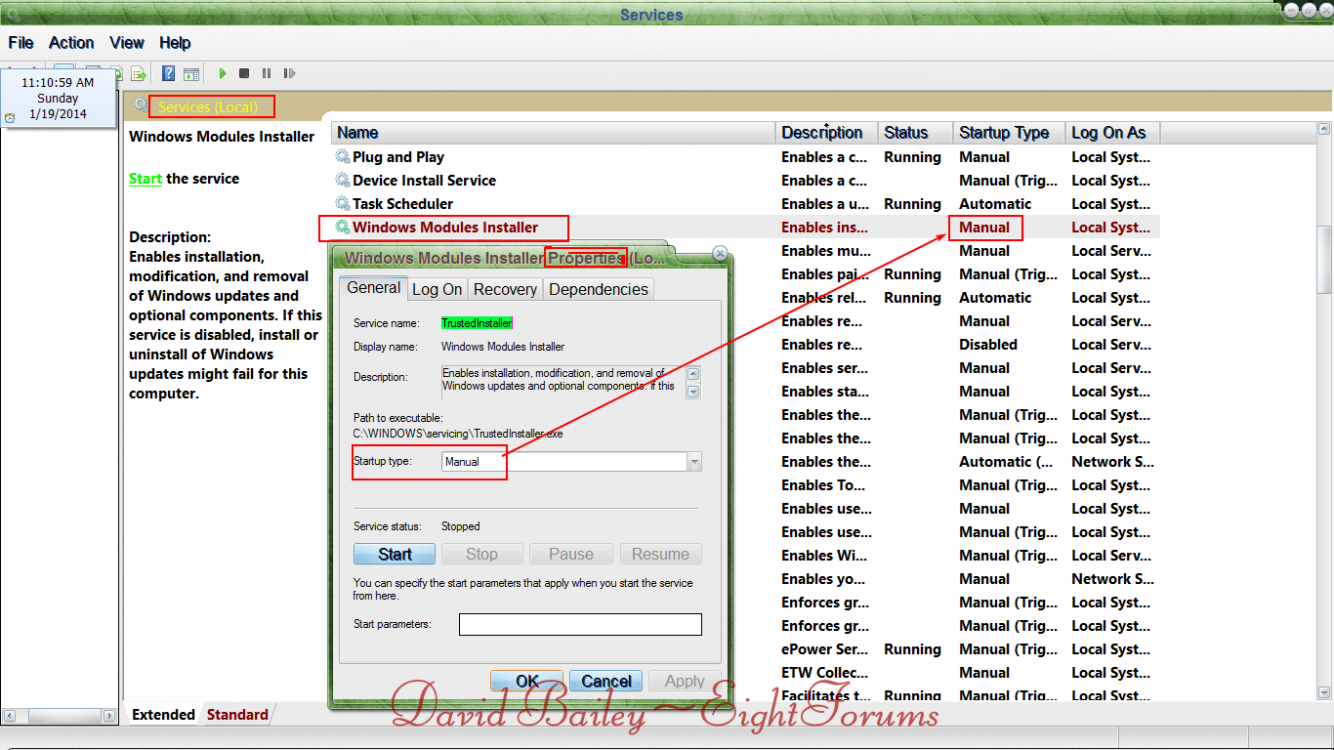The image size is (1334, 750).
Task: Click the gear icon of Plug and Play
Action: [x=343, y=157]
